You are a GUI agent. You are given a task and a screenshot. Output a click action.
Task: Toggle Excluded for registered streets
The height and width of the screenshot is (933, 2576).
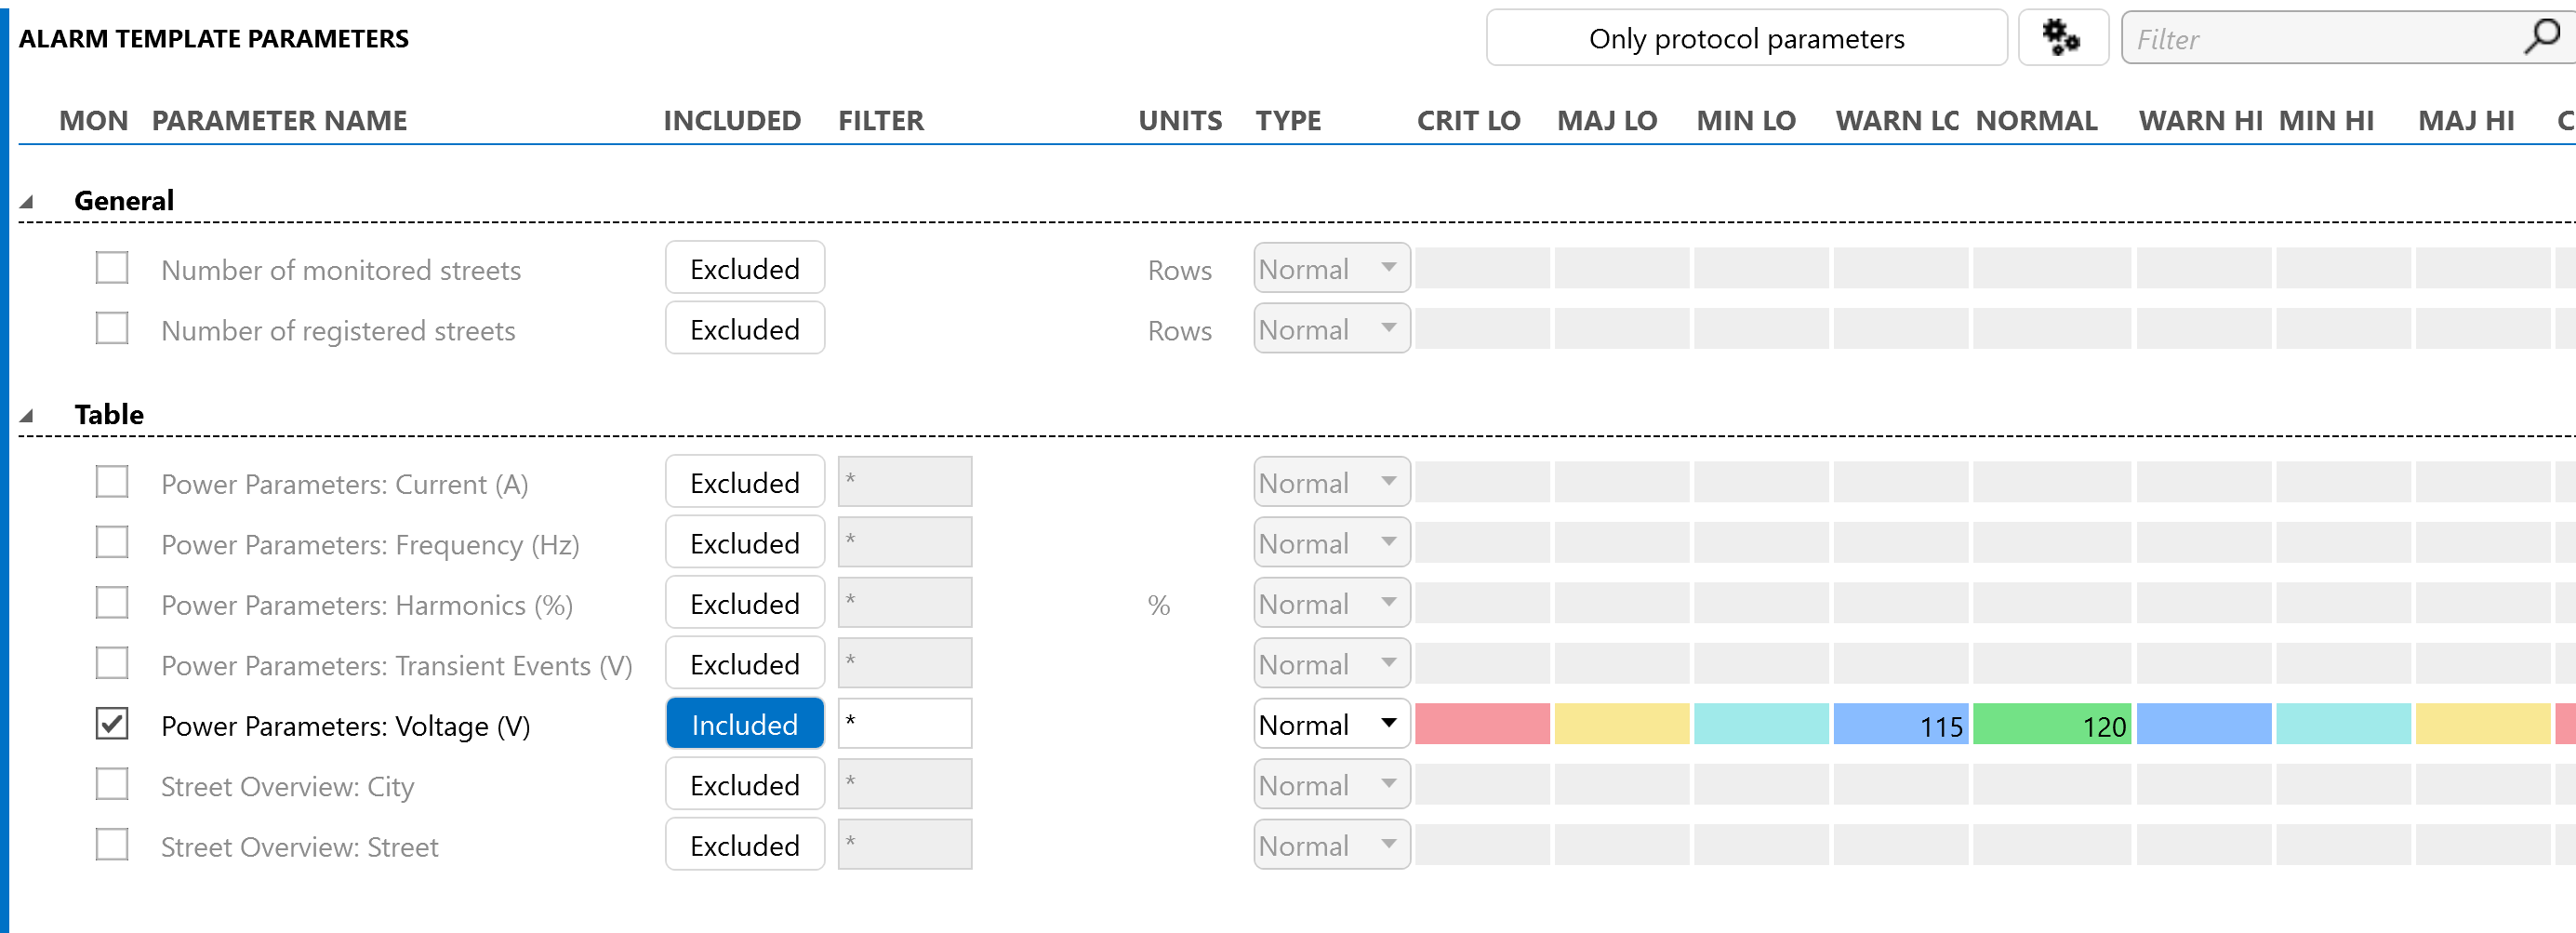pos(745,328)
